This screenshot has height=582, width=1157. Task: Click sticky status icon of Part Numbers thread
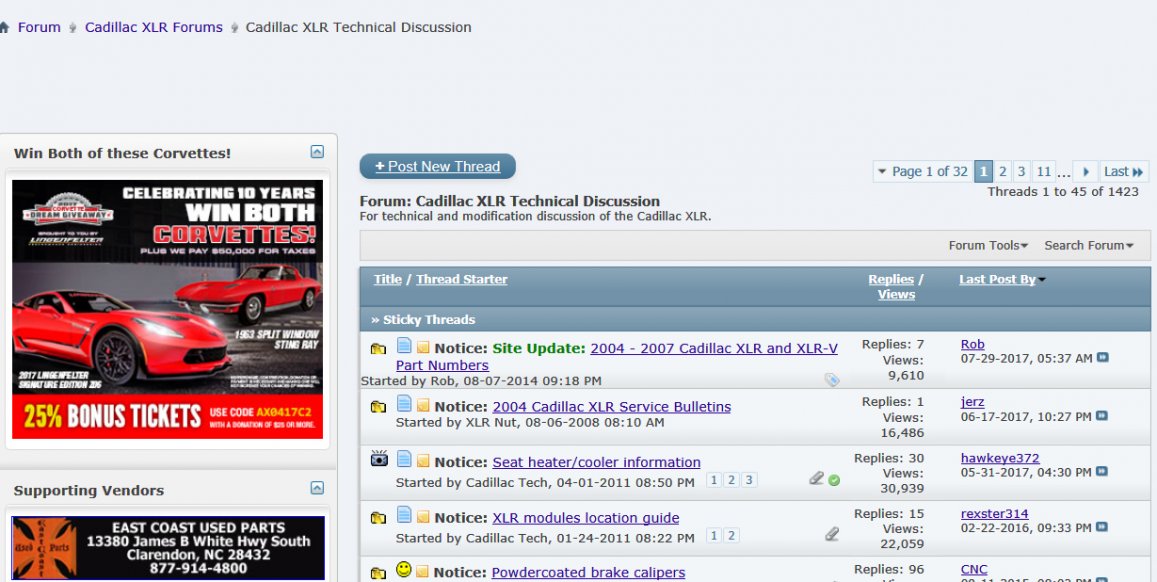(379, 348)
